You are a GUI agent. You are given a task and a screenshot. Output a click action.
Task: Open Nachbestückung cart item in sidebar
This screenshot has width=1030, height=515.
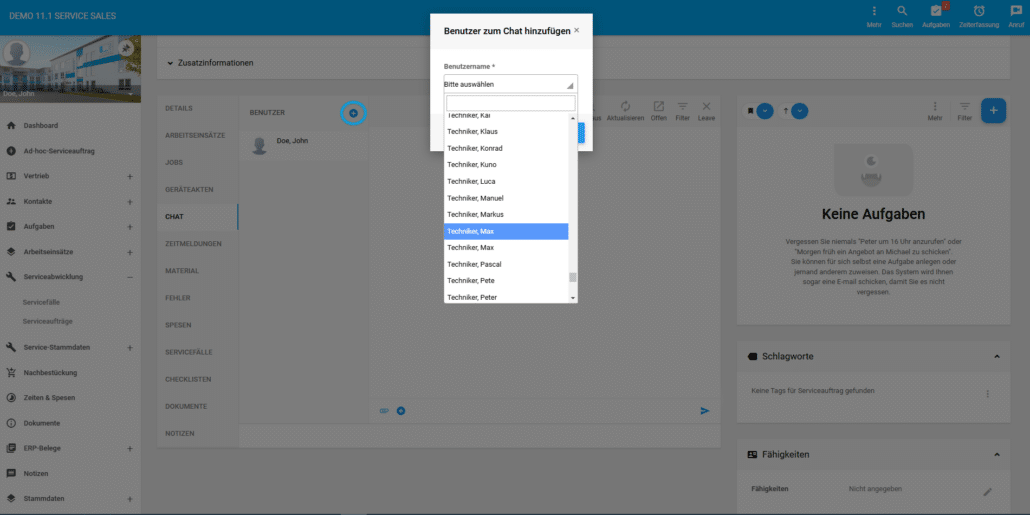(x=50, y=373)
